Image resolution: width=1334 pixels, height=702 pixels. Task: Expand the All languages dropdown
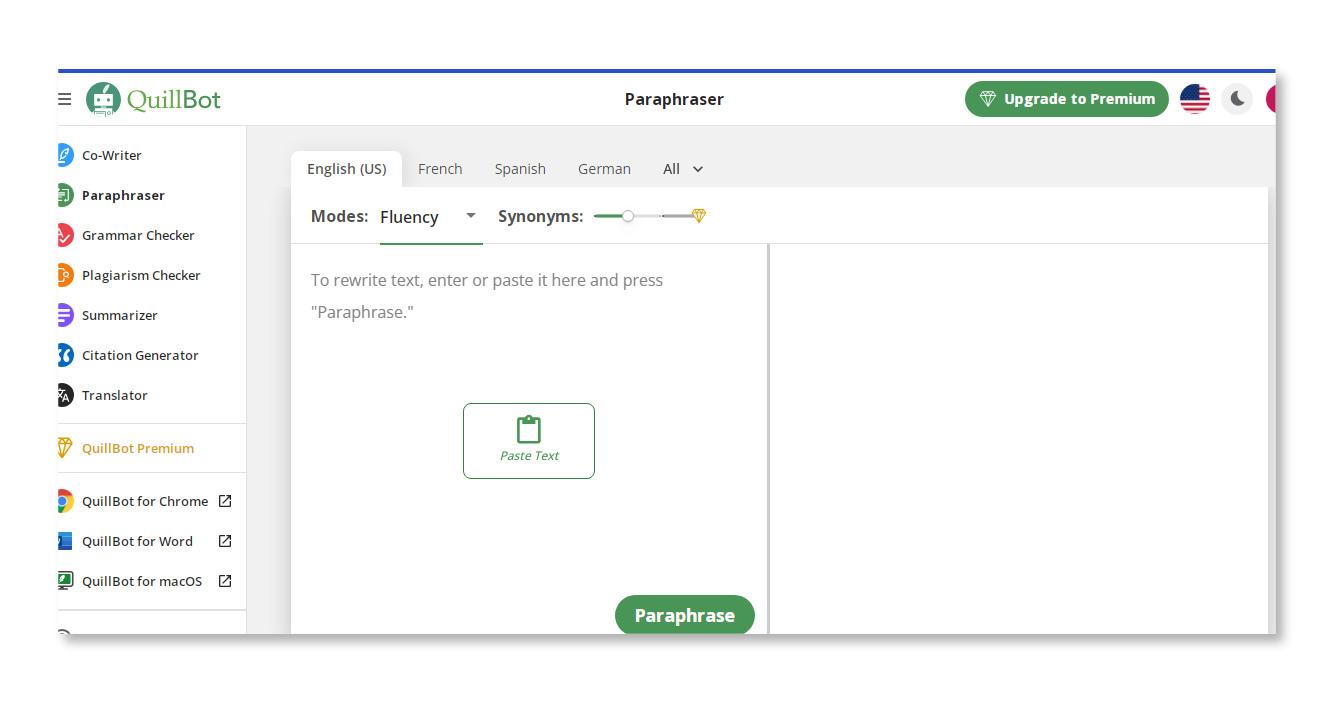tap(683, 169)
